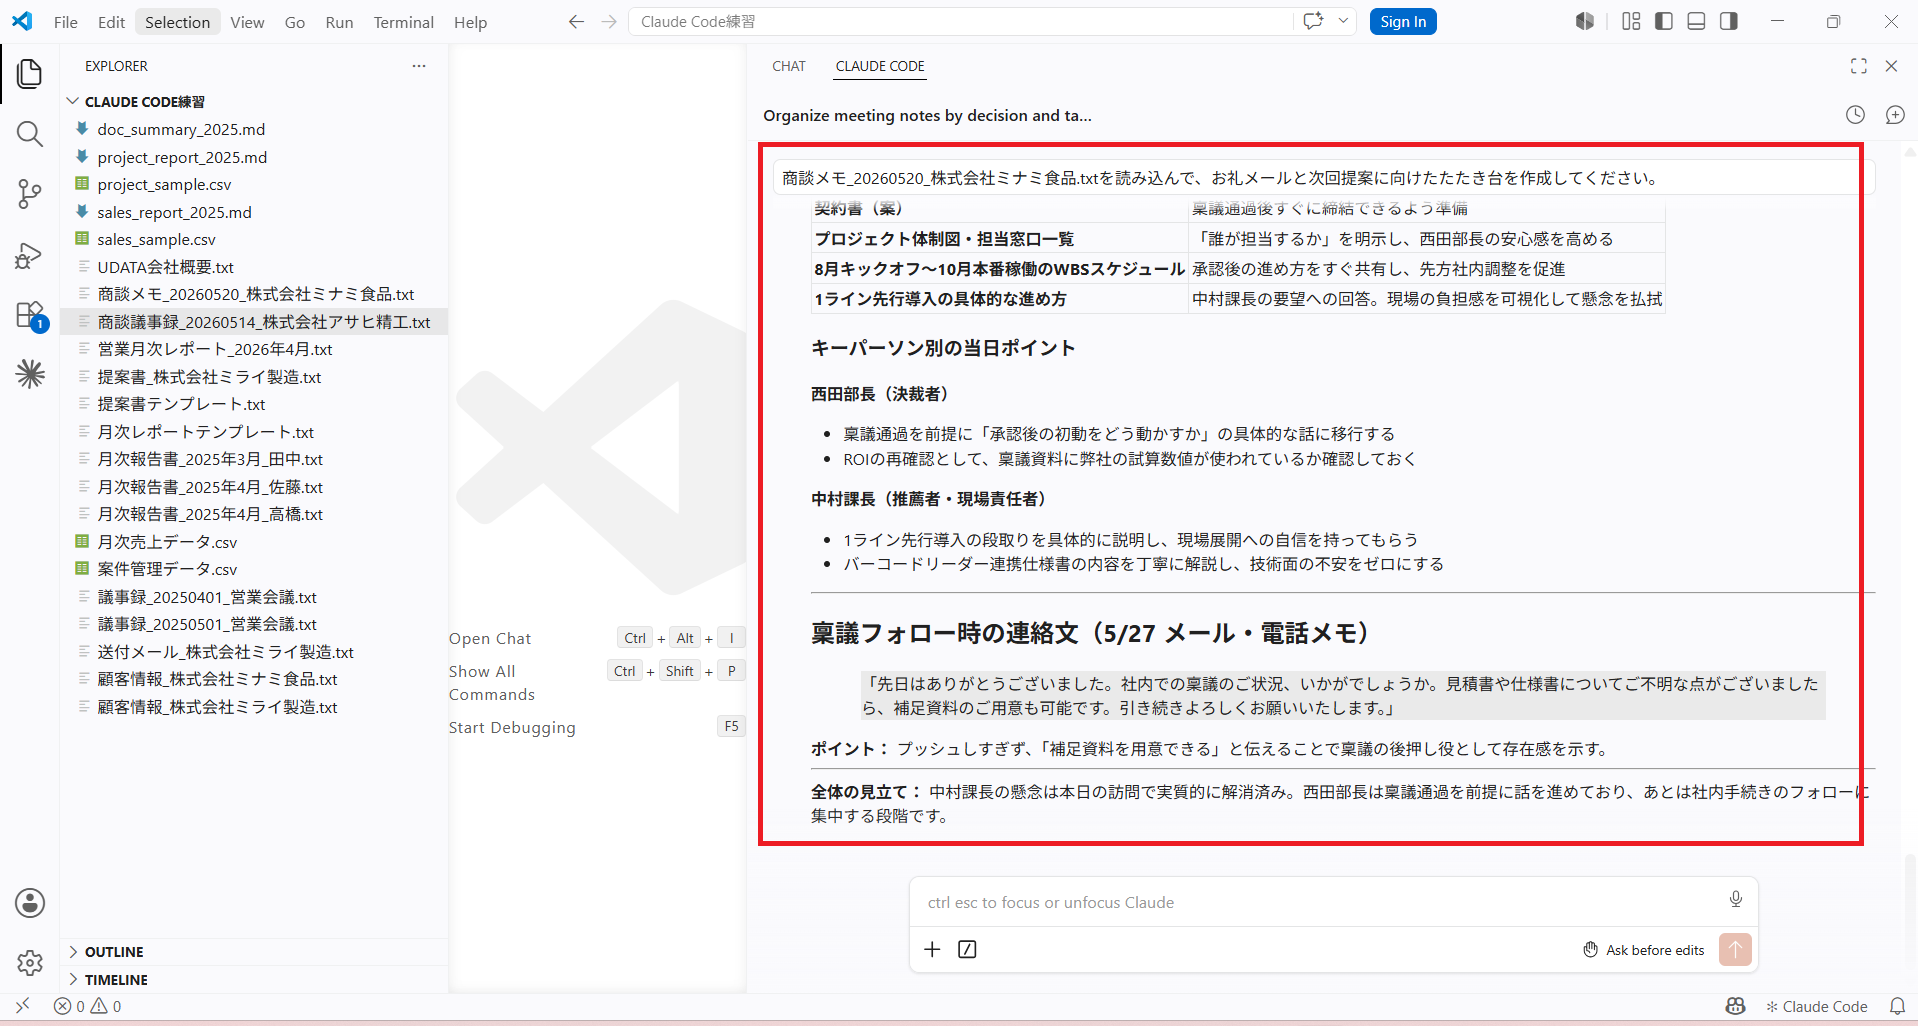1918x1026 pixels.
Task: Click the plus attach icon in prompt box
Action: [x=932, y=949]
